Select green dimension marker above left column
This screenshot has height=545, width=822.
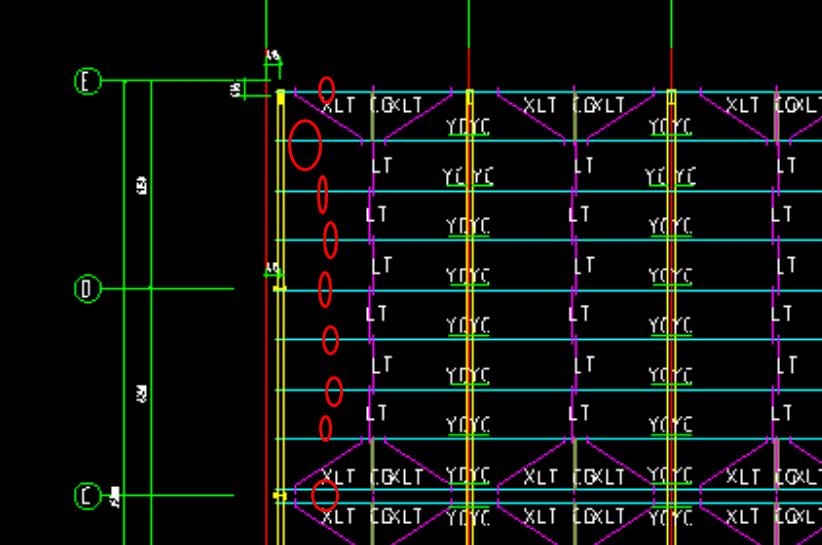tap(273, 60)
